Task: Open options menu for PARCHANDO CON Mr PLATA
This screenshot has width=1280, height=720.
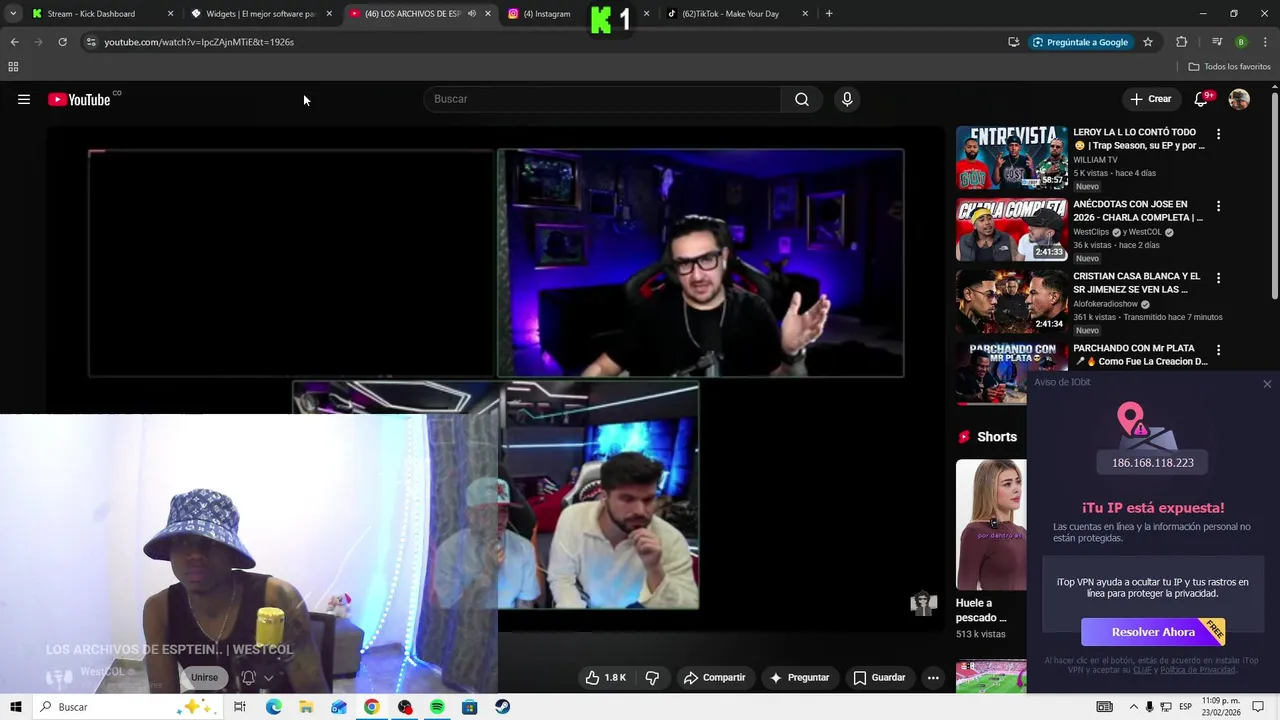Action: click(x=1218, y=350)
